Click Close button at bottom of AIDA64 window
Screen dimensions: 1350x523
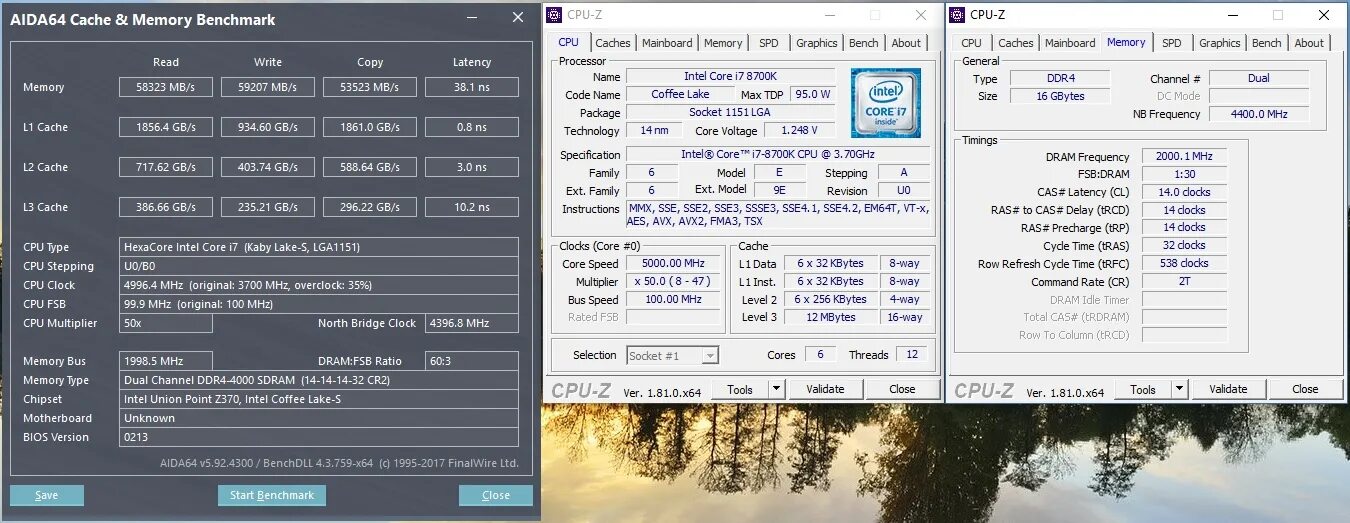[496, 495]
